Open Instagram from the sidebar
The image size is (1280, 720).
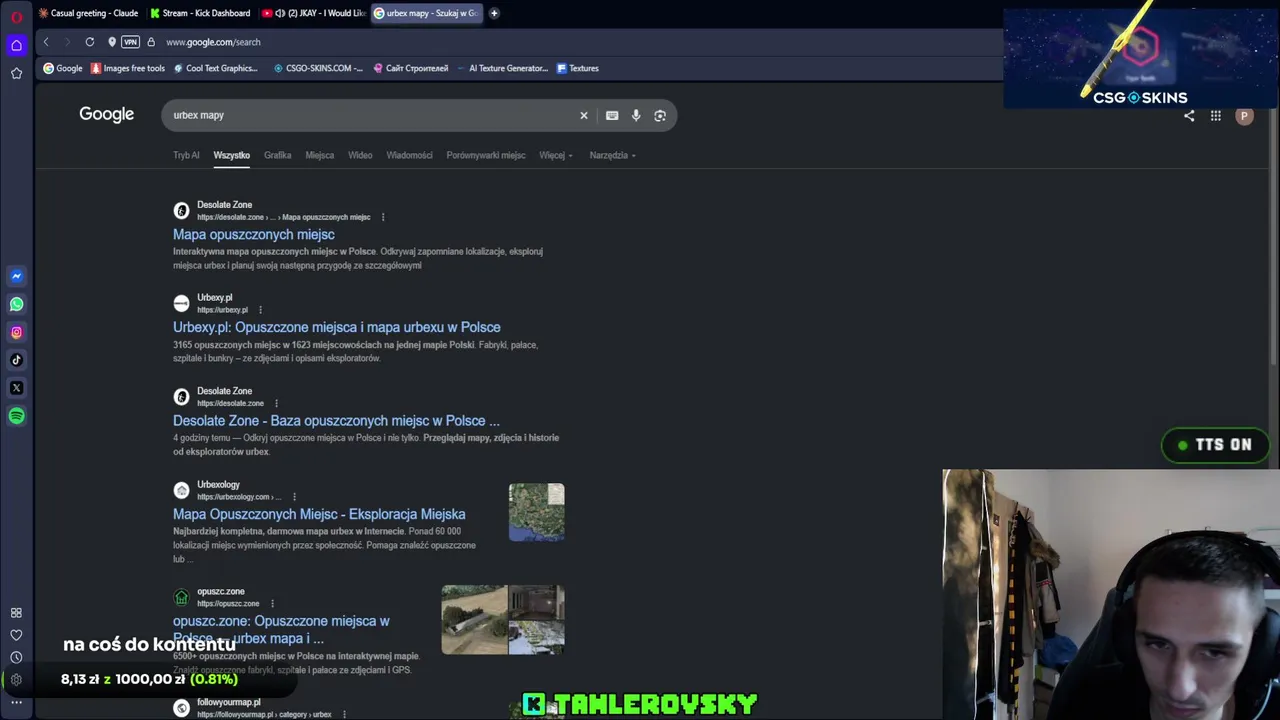[x=16, y=332]
